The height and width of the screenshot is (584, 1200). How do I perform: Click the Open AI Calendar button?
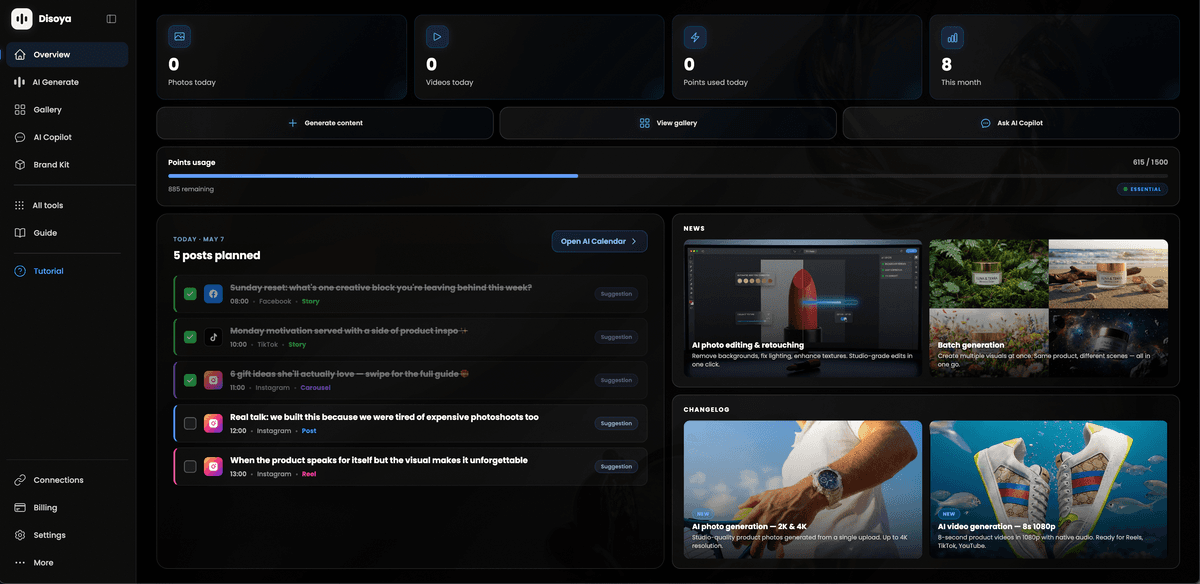pos(599,241)
